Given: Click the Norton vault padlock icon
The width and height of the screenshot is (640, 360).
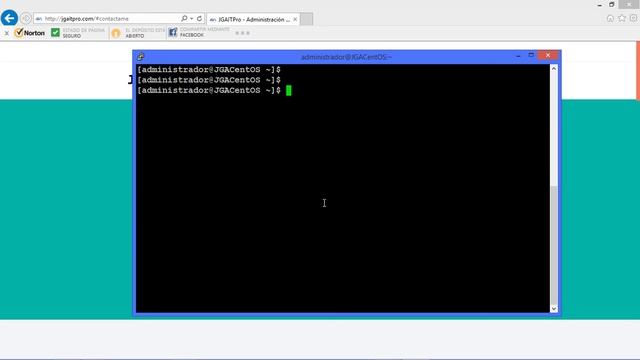Looking at the screenshot, I should click(116, 33).
